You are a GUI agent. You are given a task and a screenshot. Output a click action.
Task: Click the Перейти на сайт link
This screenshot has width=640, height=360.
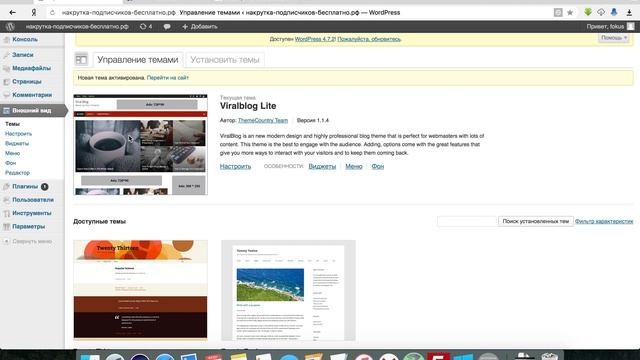[168, 78]
